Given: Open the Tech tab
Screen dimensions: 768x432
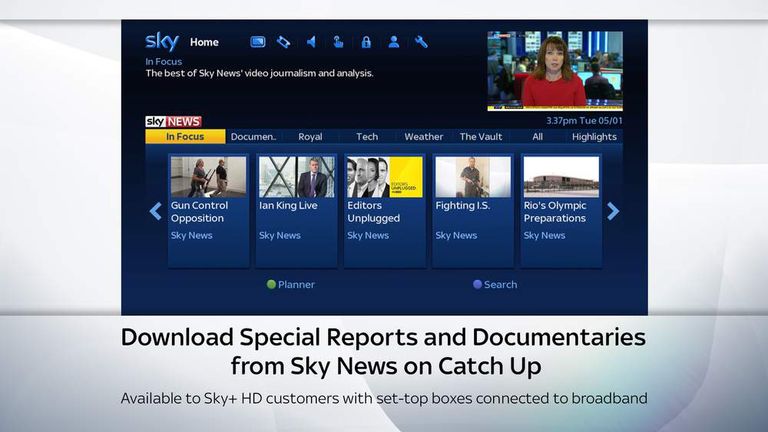Looking at the screenshot, I should point(367,137).
